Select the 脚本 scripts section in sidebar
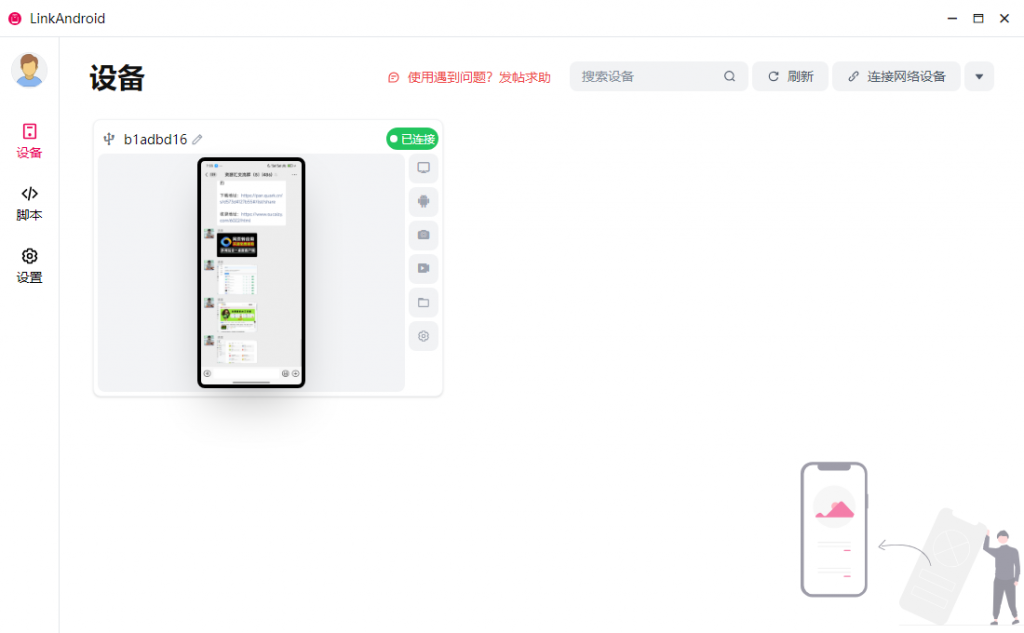1024x633 pixels. click(29, 202)
